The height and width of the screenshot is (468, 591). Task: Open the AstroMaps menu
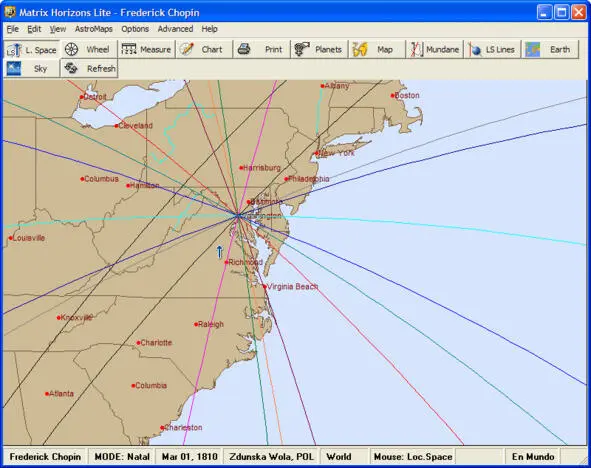[93, 29]
